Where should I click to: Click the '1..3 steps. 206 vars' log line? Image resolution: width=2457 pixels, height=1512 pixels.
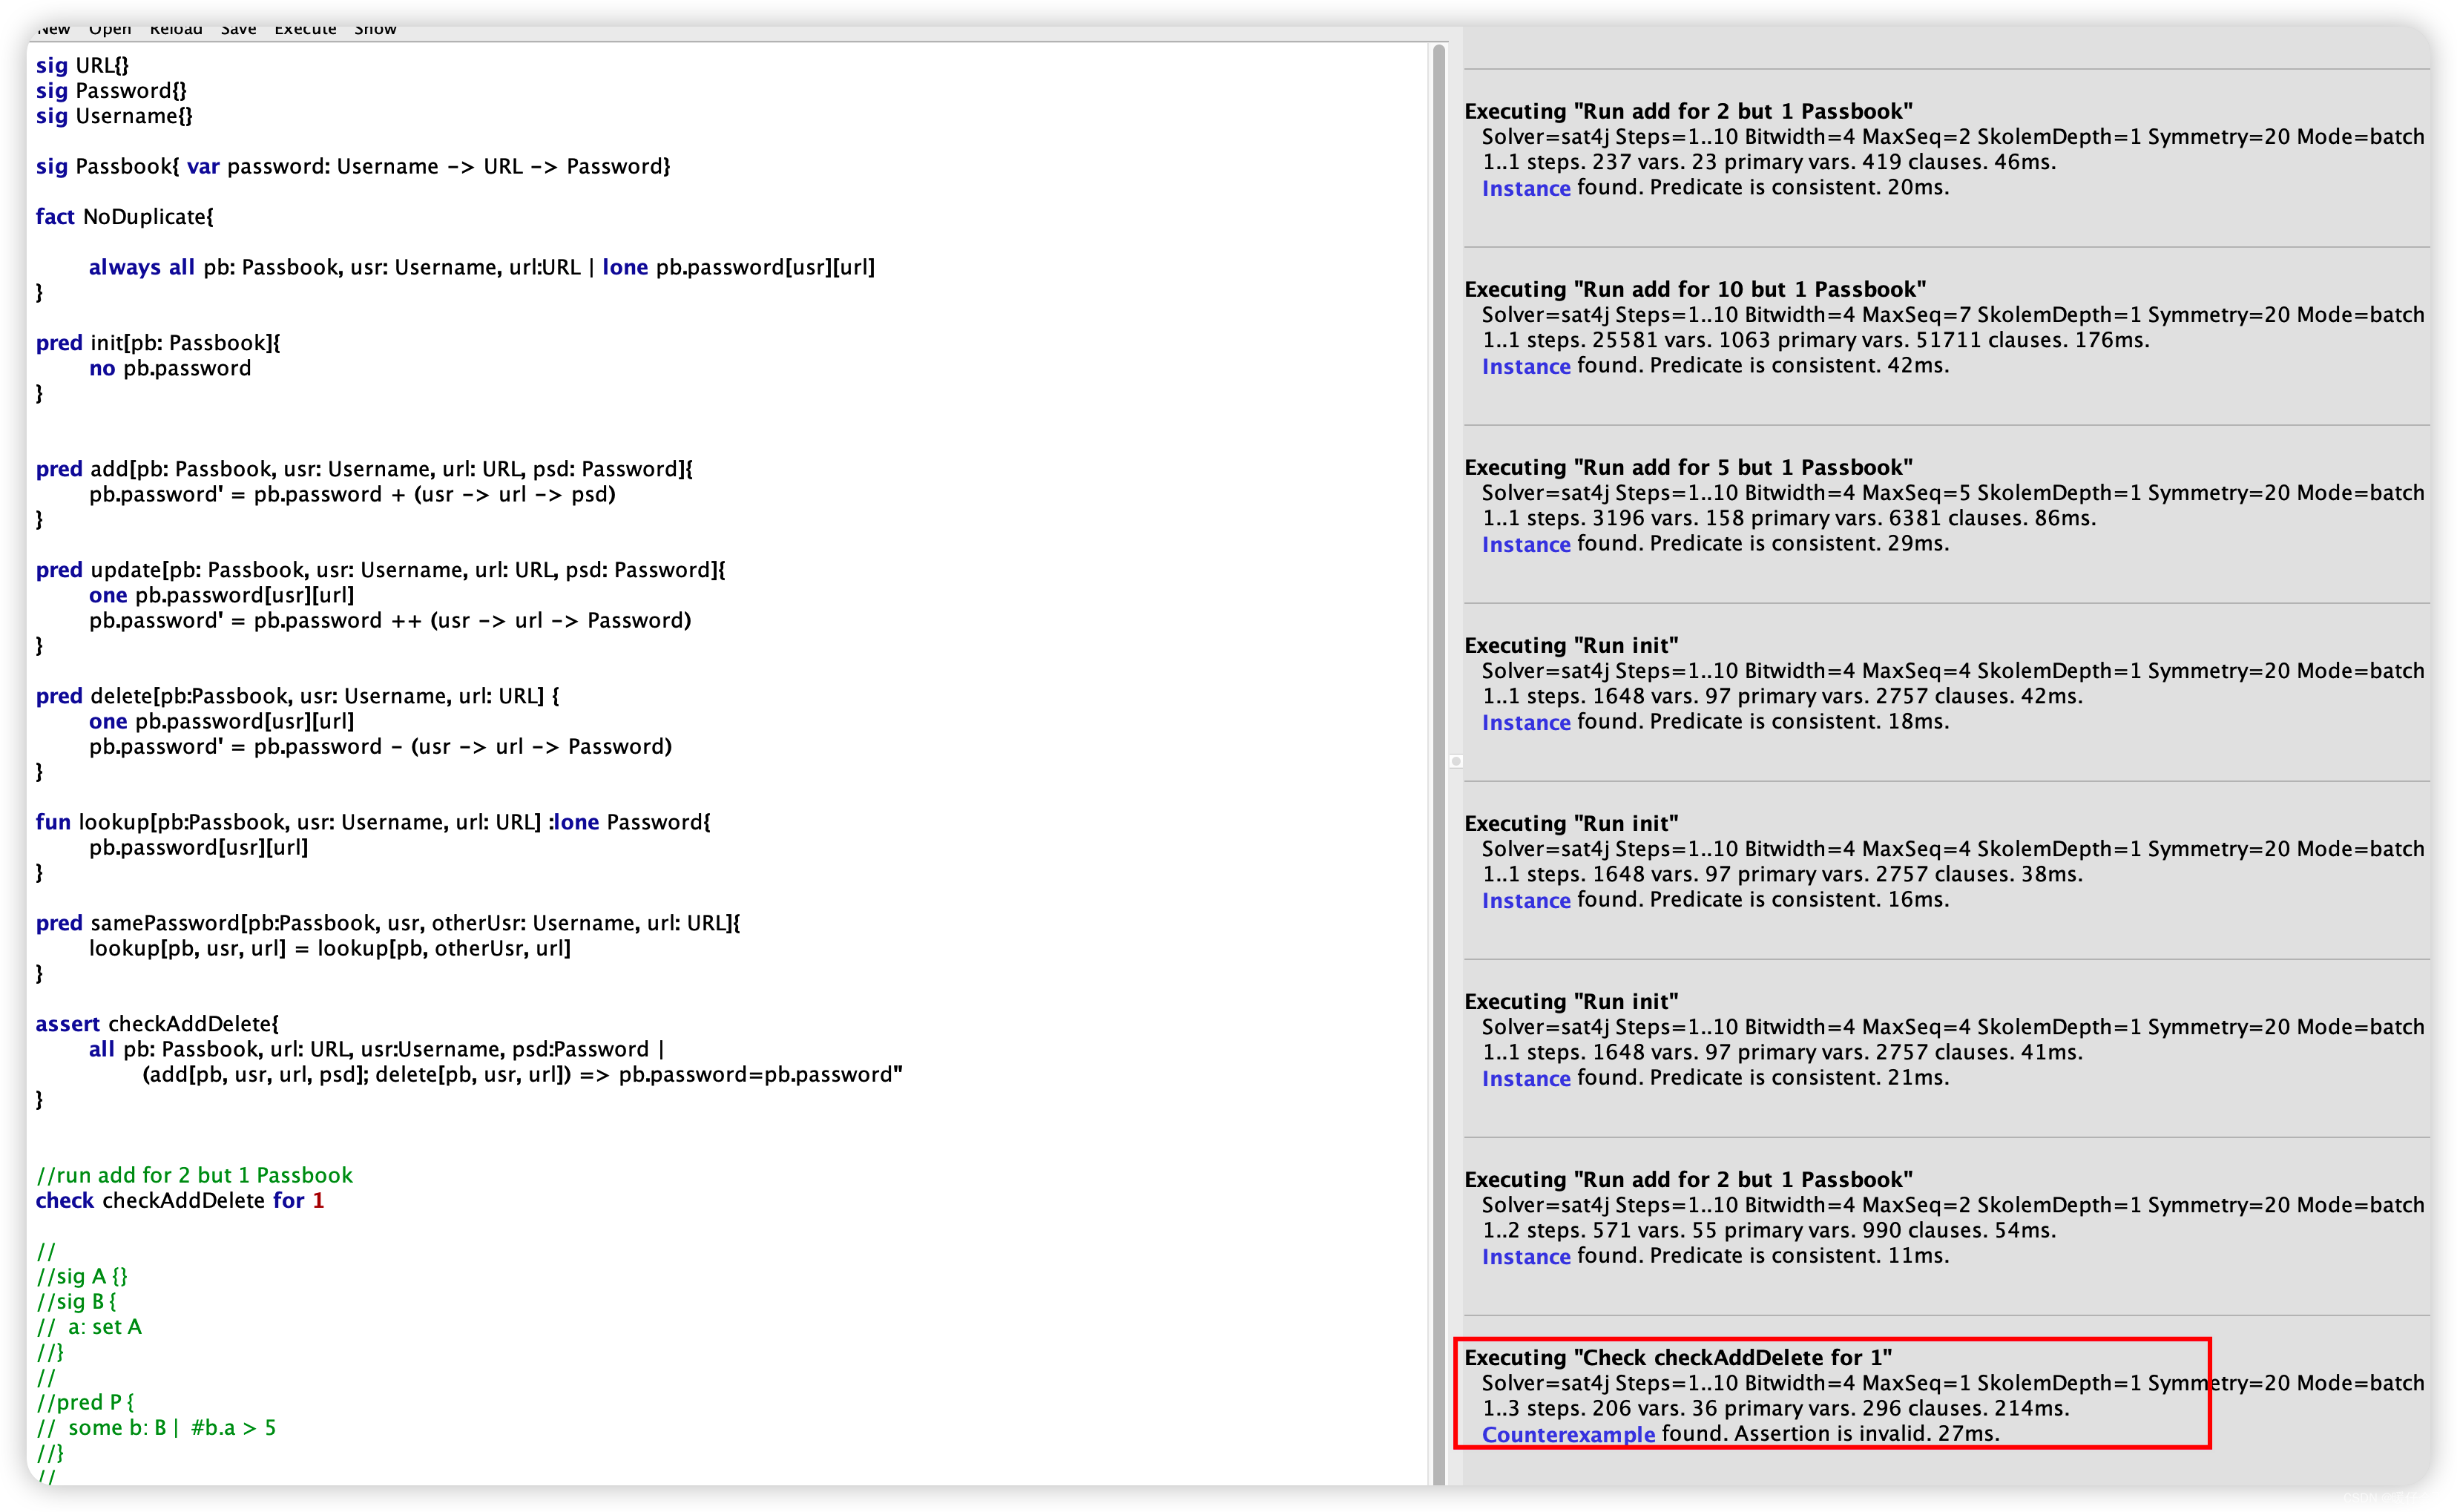[x=1776, y=1408]
